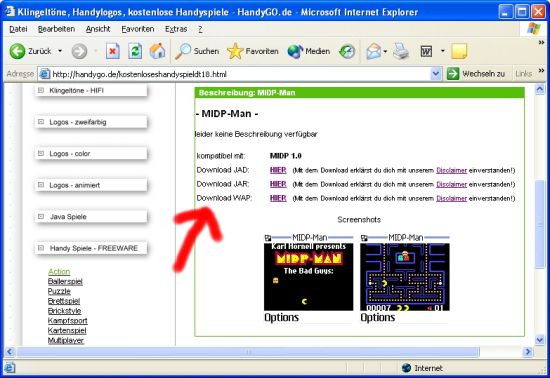Open the ? help menu
Image resolution: width=550 pixels, height=378 pixels.
click(200, 29)
